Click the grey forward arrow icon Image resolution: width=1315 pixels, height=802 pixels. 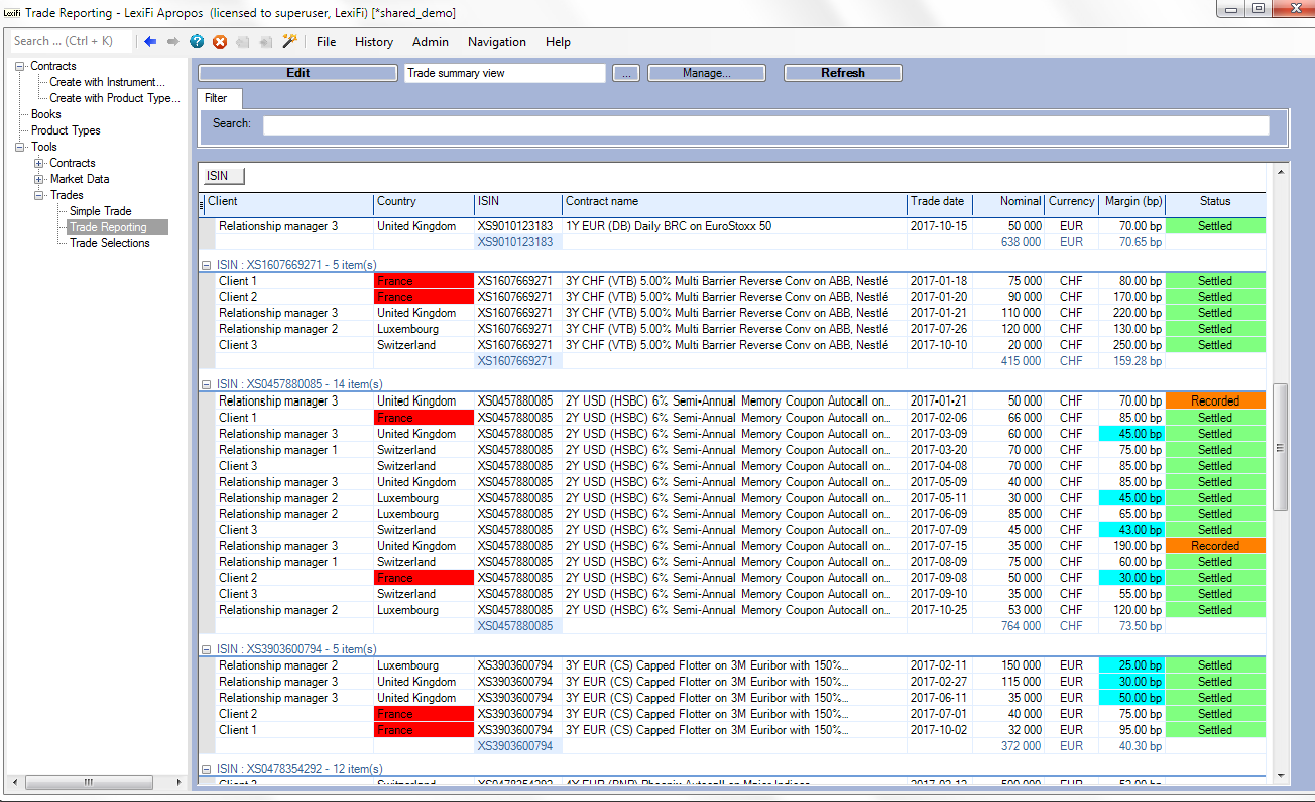click(173, 42)
